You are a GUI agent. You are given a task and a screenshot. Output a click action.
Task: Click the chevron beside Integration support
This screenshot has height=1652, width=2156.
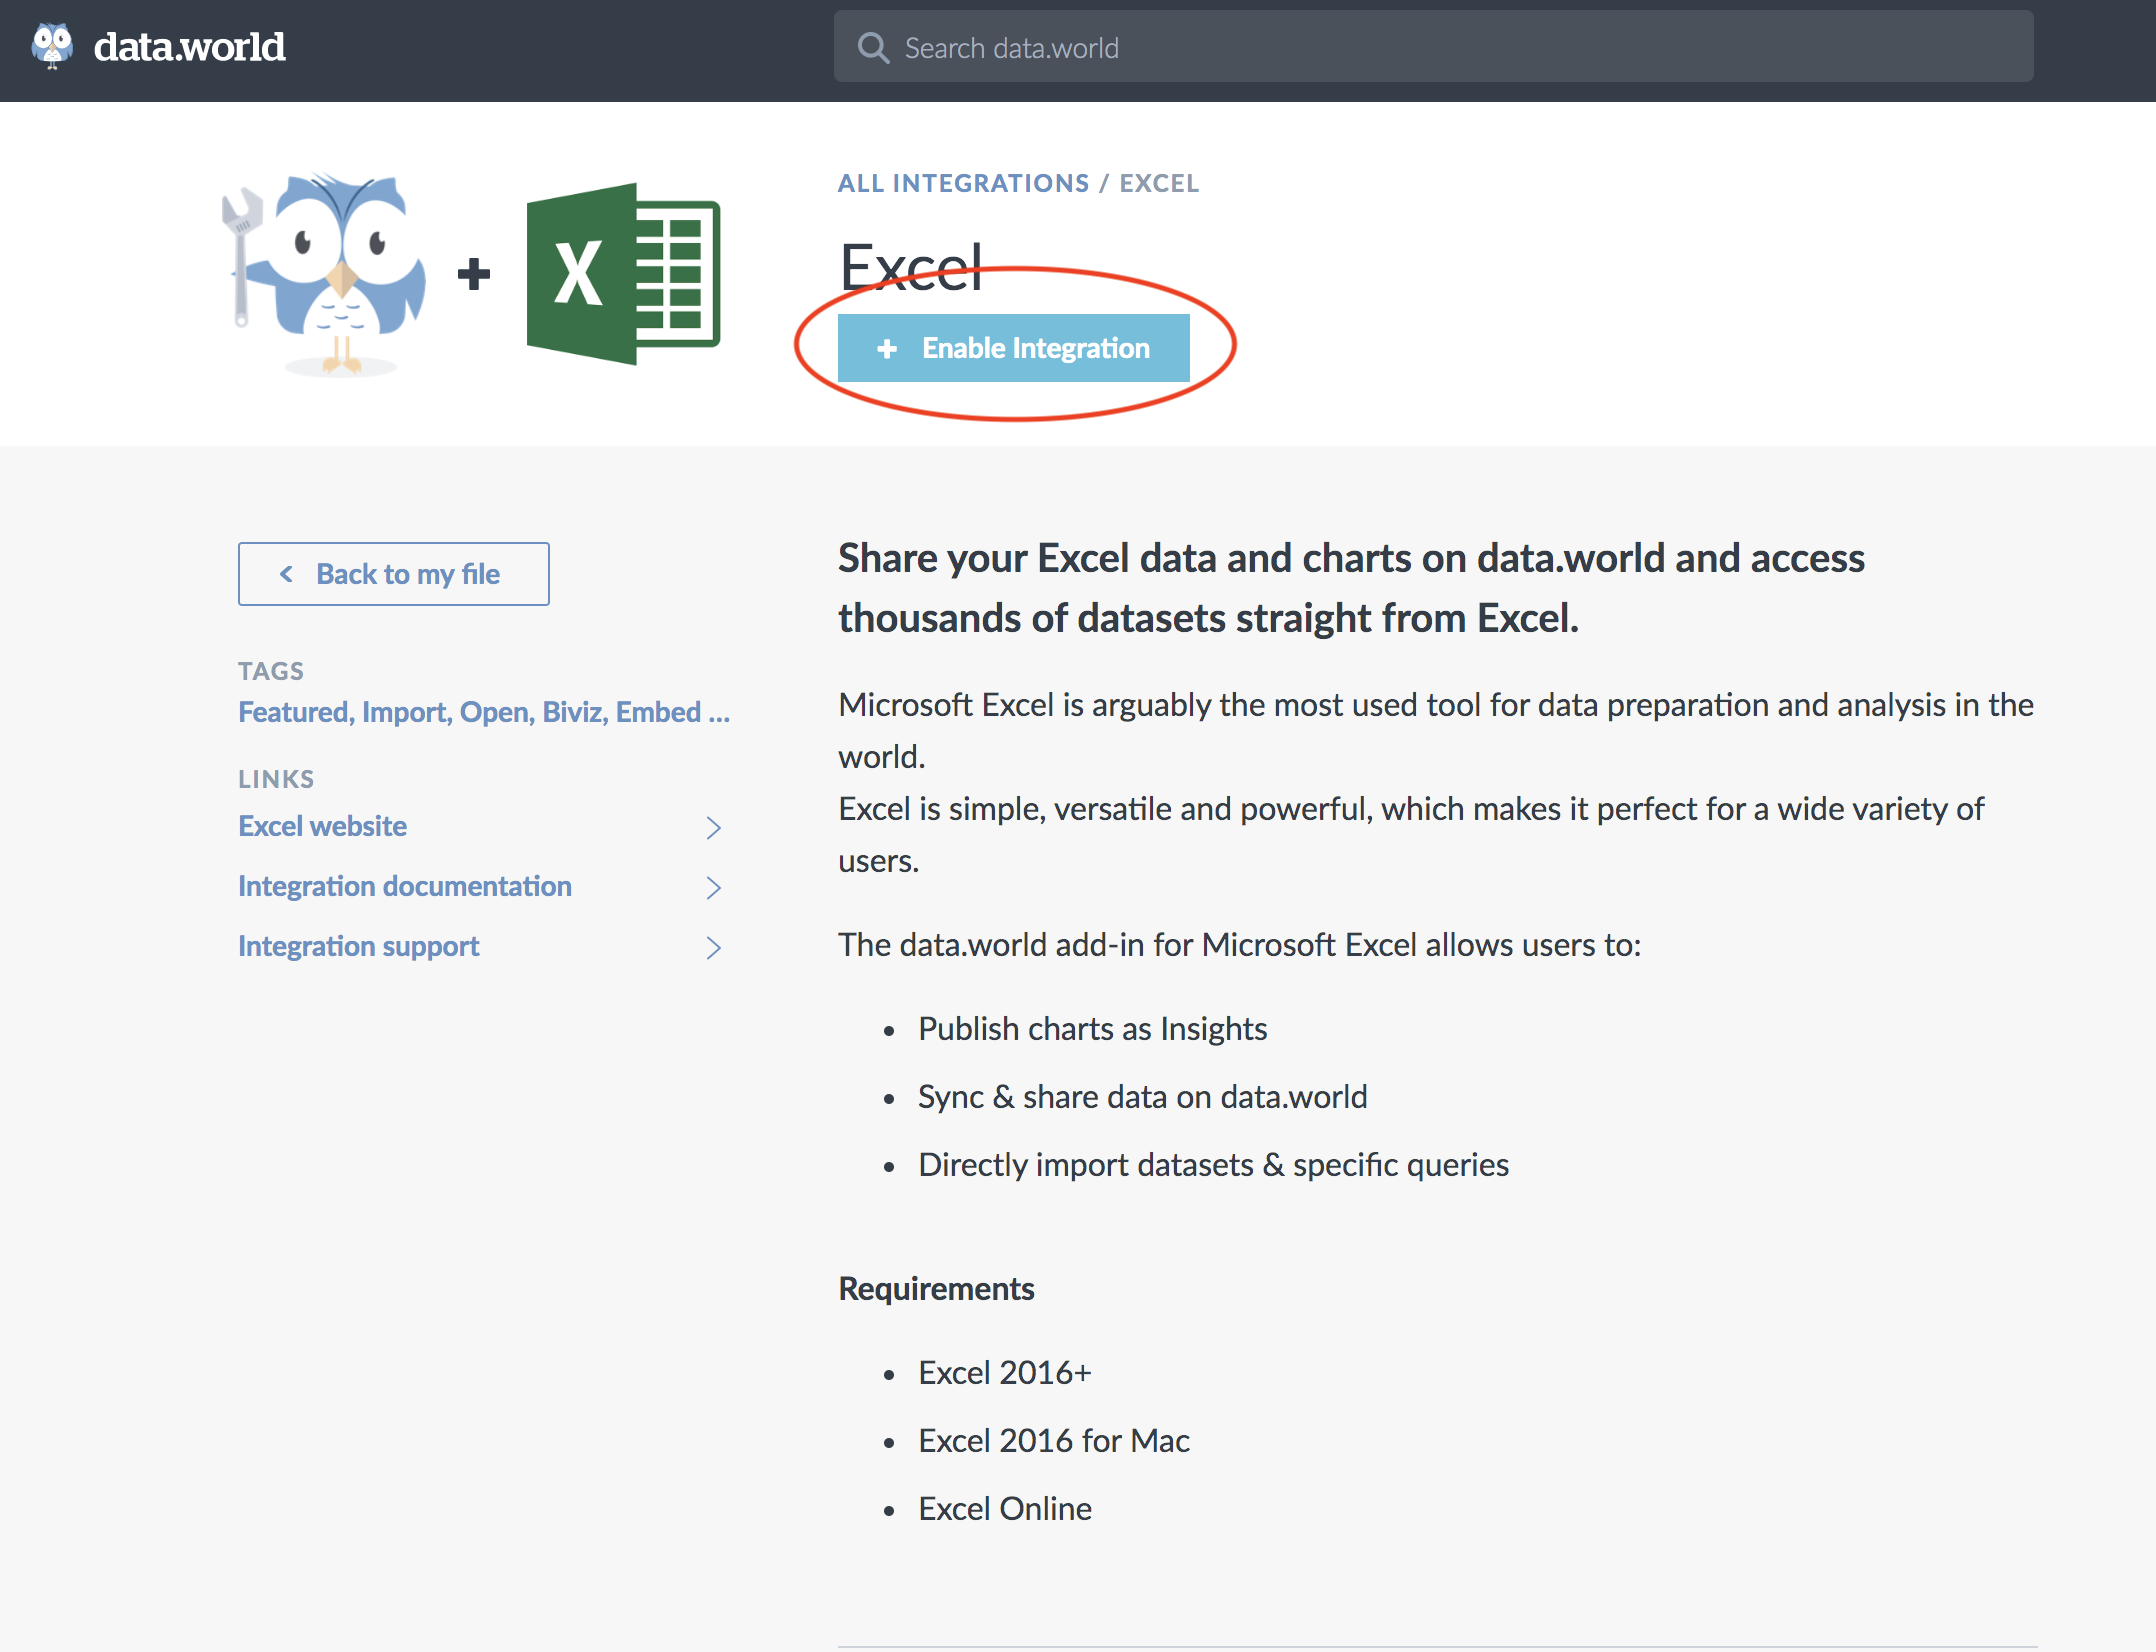click(713, 947)
